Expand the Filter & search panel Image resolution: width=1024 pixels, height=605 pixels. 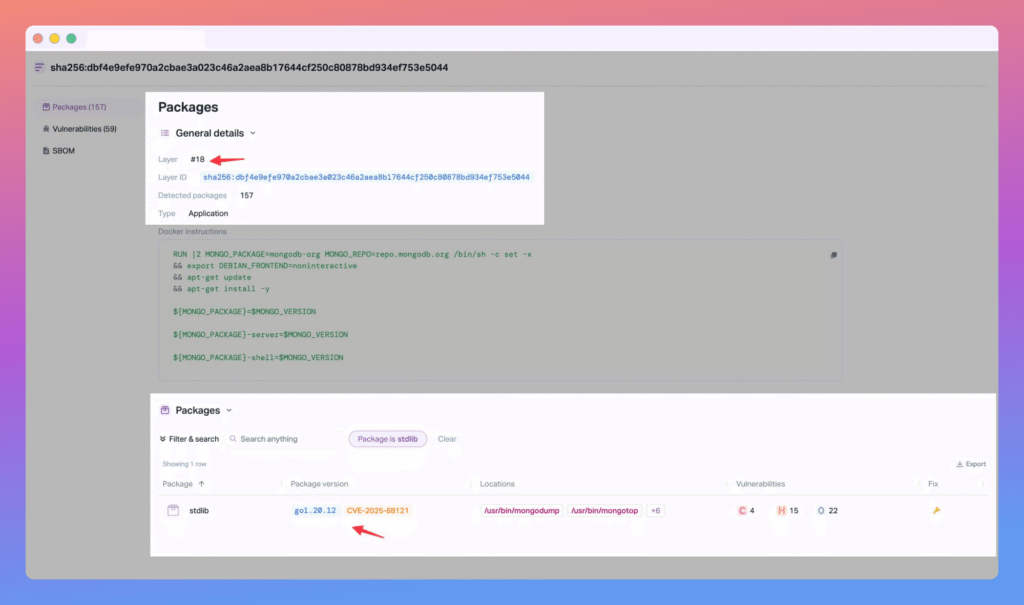click(189, 439)
